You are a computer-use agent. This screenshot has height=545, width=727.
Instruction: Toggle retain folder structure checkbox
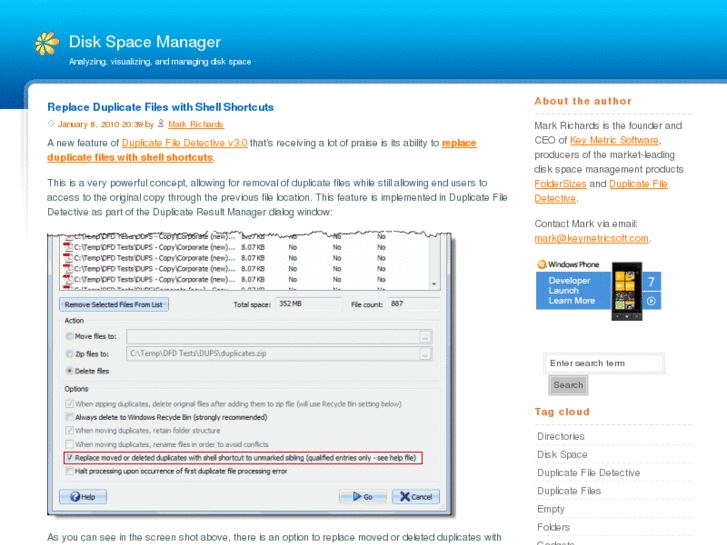pos(70,430)
